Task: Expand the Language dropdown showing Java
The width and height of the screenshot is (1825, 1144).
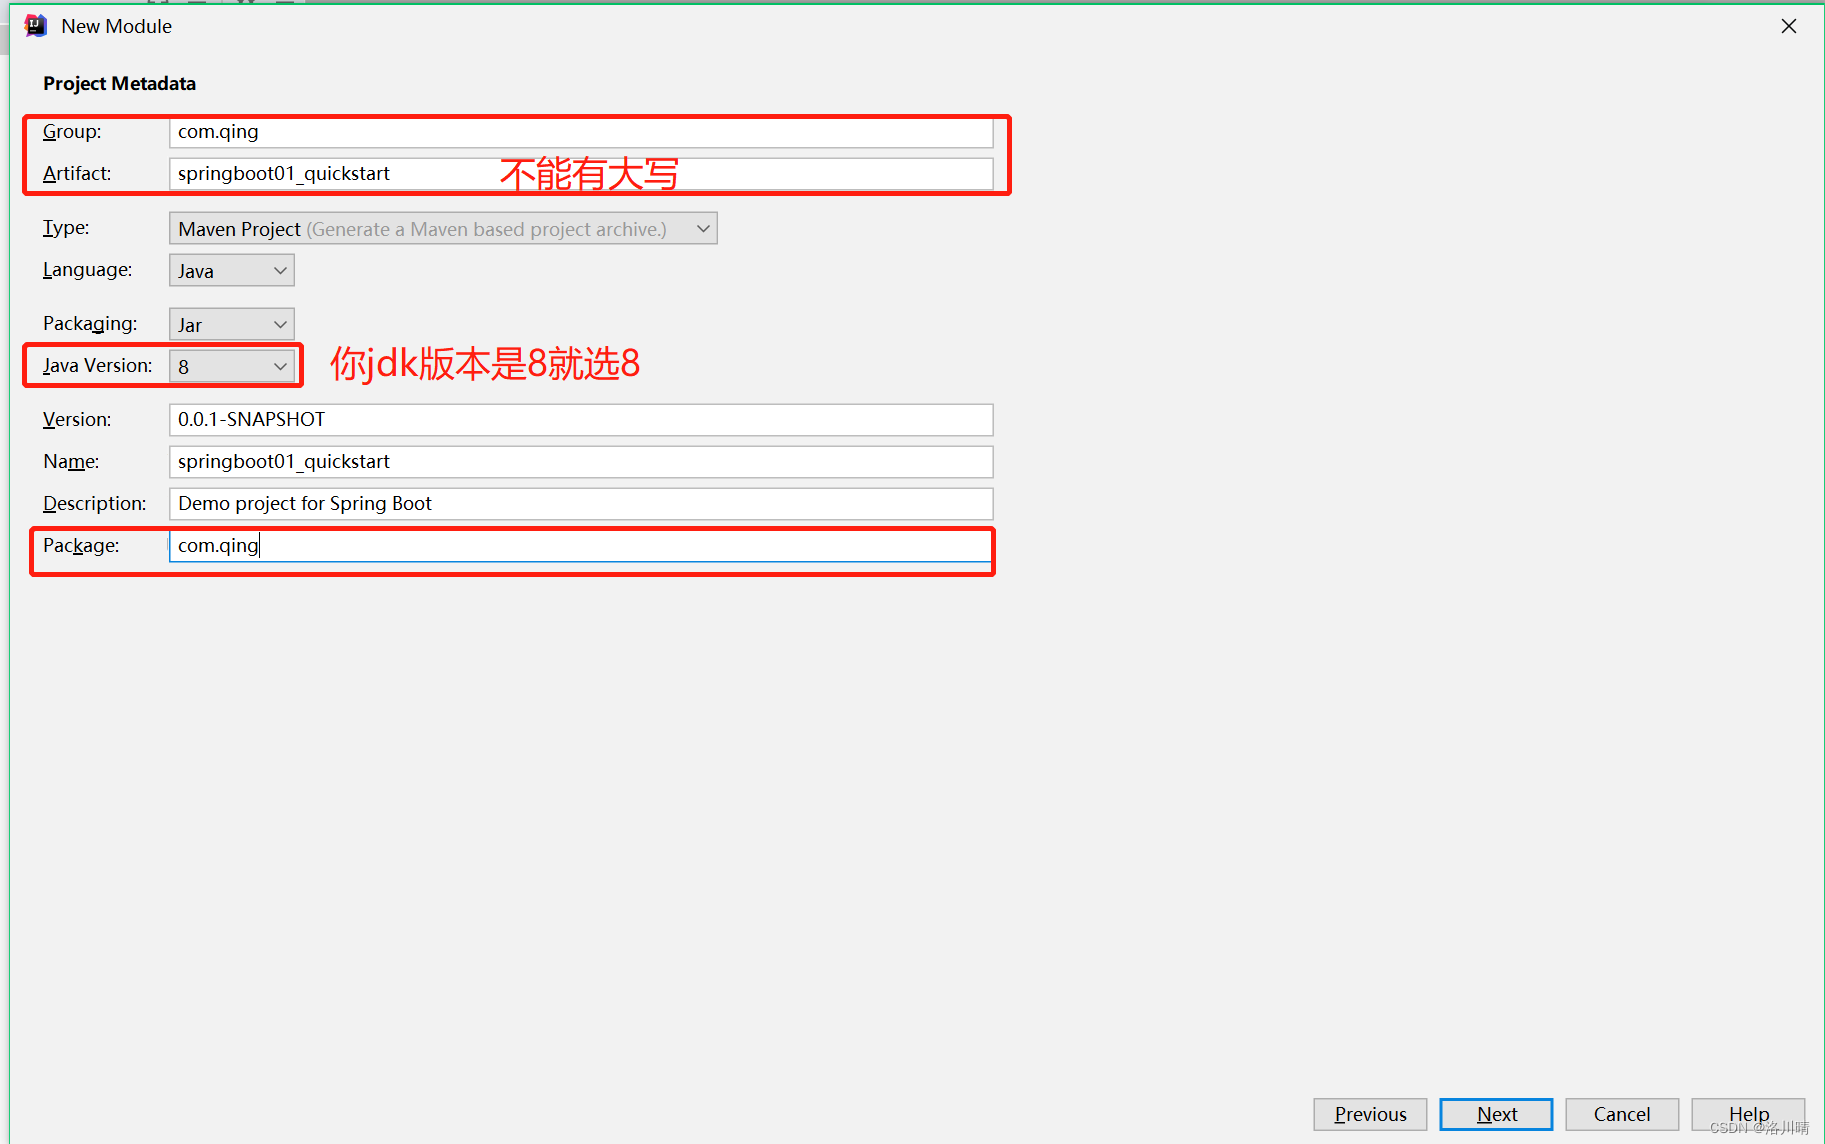Action: coord(232,271)
